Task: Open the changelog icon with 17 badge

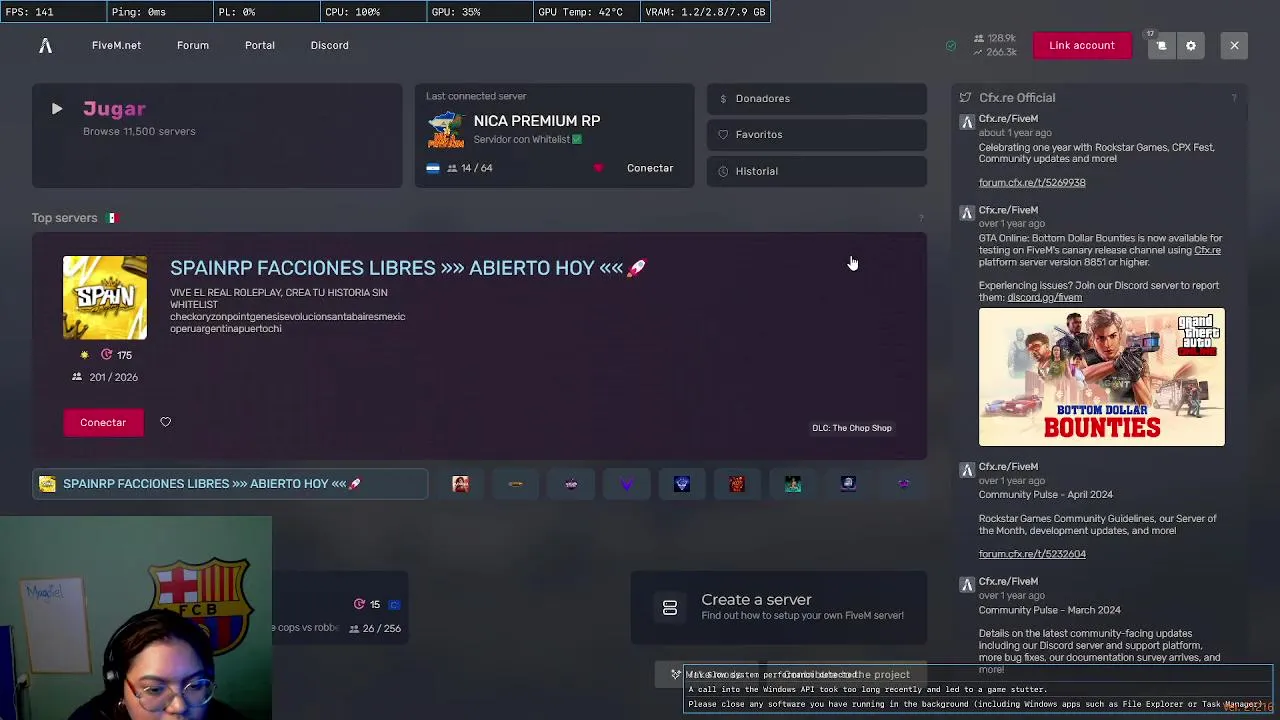Action: click(x=1161, y=46)
